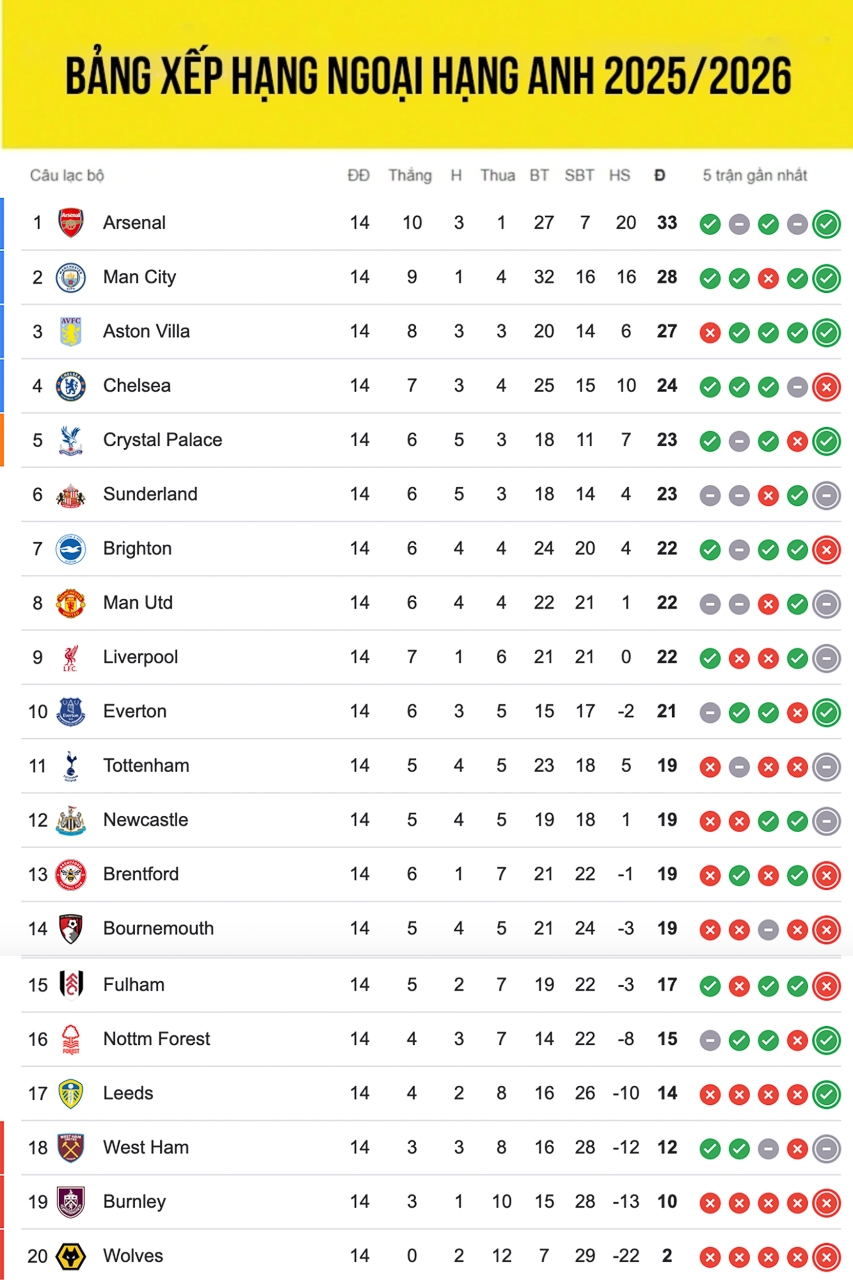Click Man Utd's points total 22
Image resolution: width=853 pixels, height=1280 pixels.
click(667, 603)
